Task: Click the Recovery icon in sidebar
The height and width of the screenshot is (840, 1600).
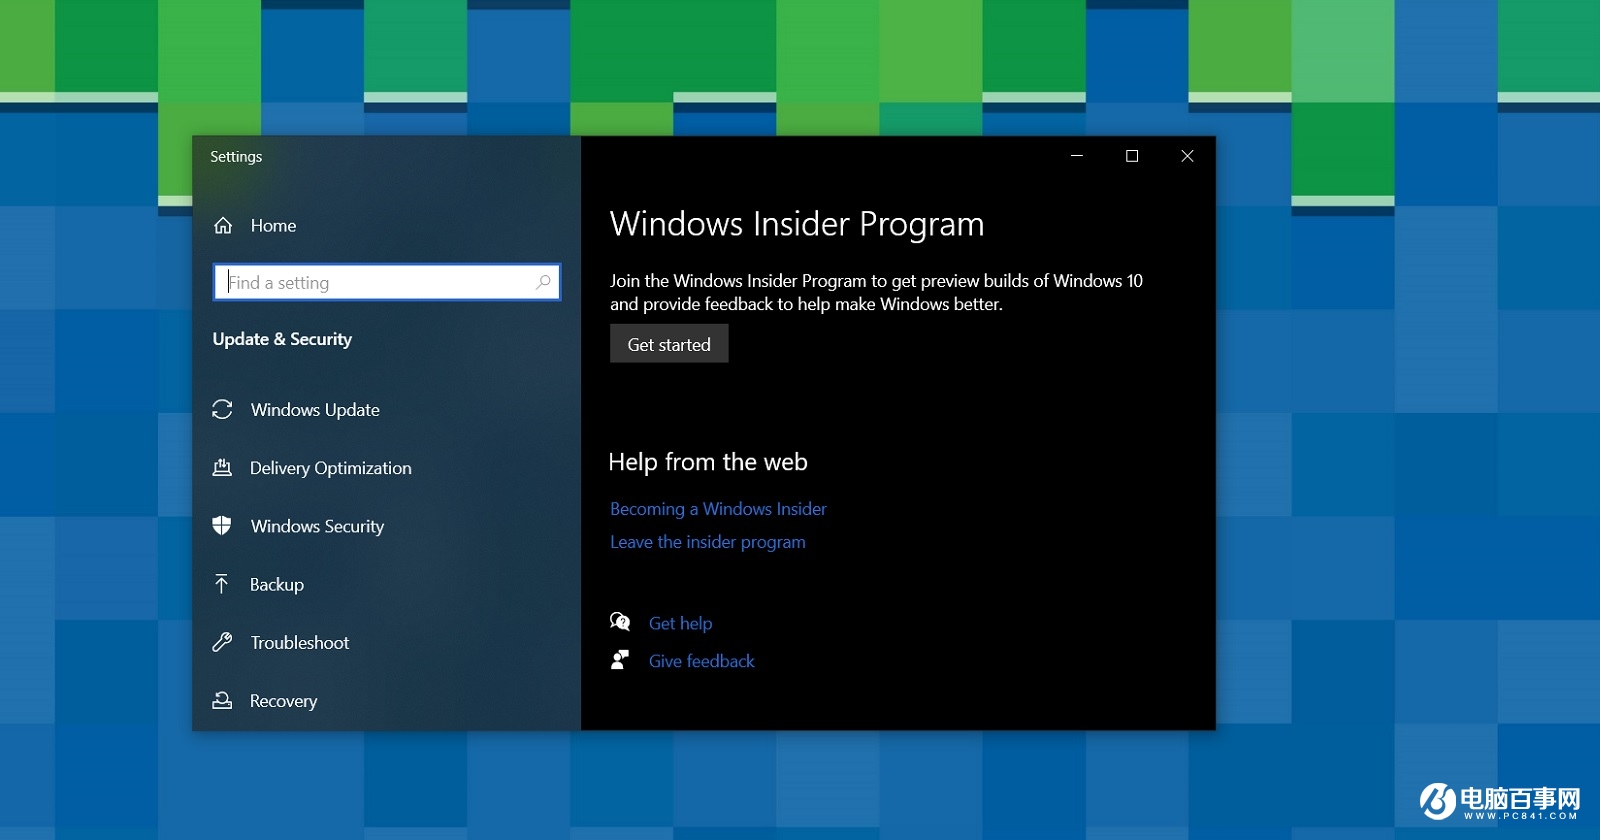Action: point(222,701)
